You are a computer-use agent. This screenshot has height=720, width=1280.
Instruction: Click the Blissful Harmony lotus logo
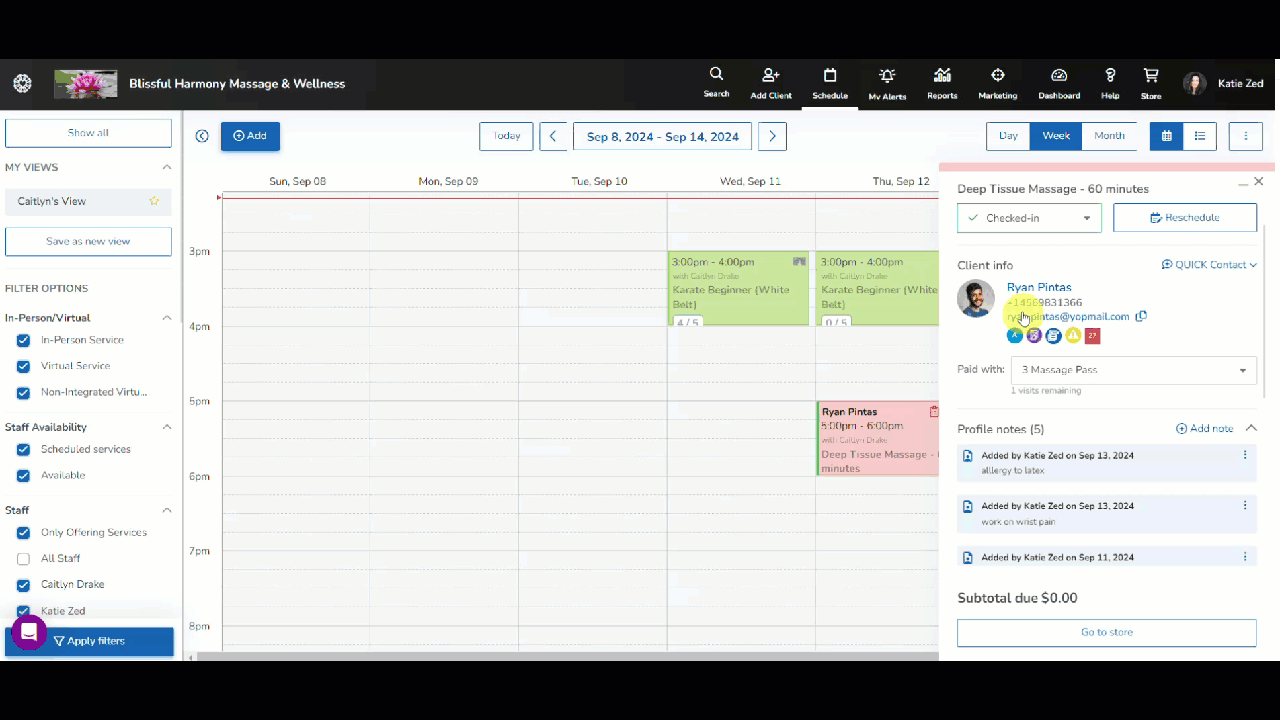coord(85,84)
